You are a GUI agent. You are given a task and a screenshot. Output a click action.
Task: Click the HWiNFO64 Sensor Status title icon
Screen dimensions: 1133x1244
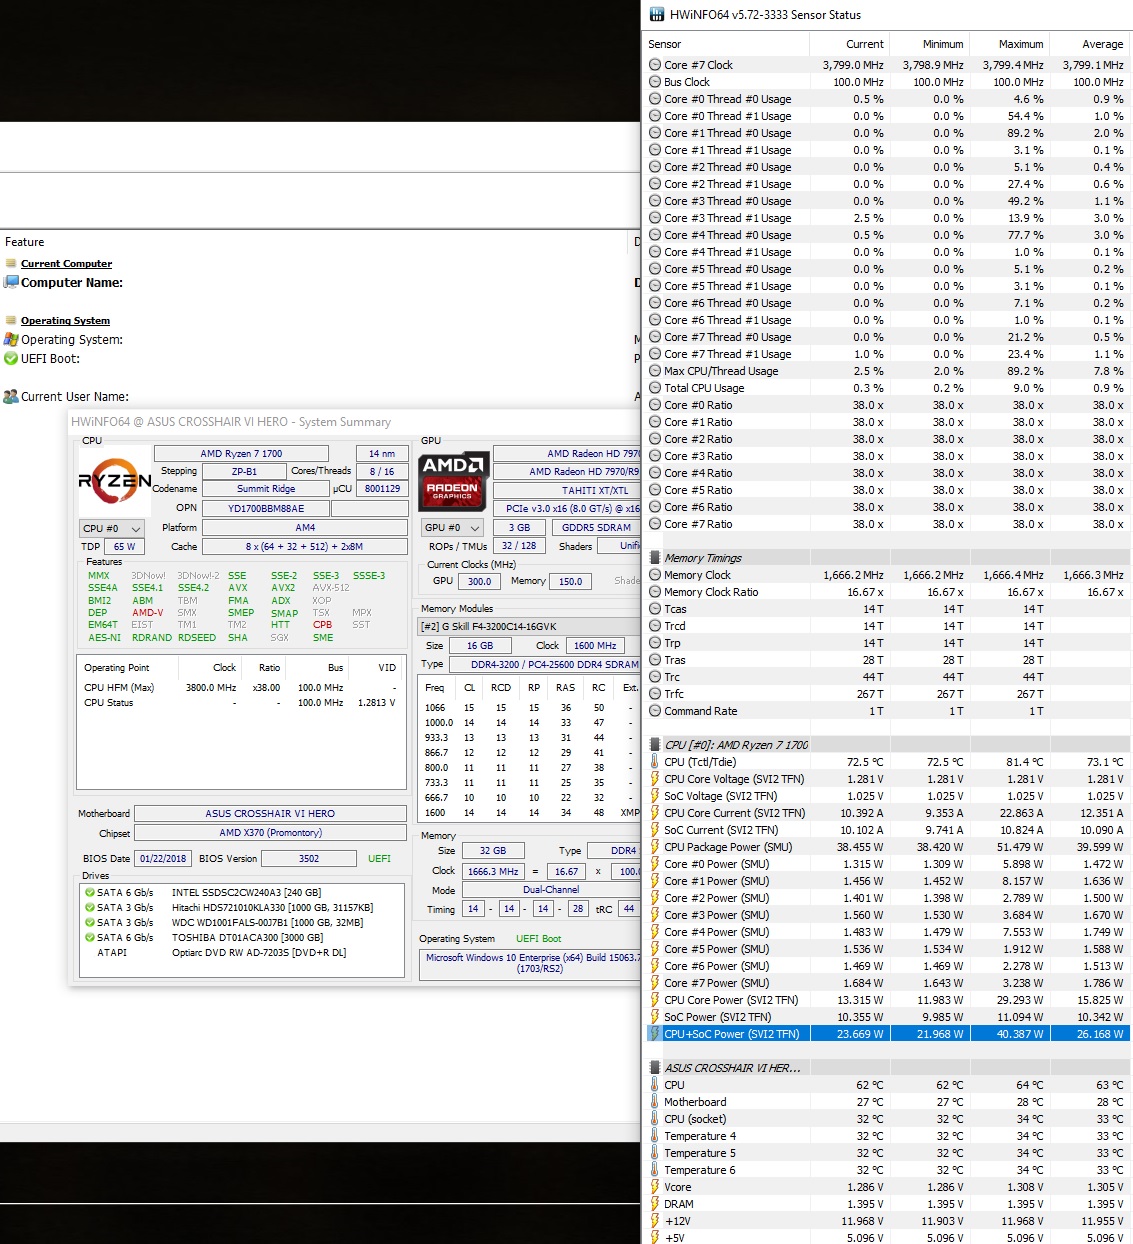pyautogui.click(x=656, y=14)
